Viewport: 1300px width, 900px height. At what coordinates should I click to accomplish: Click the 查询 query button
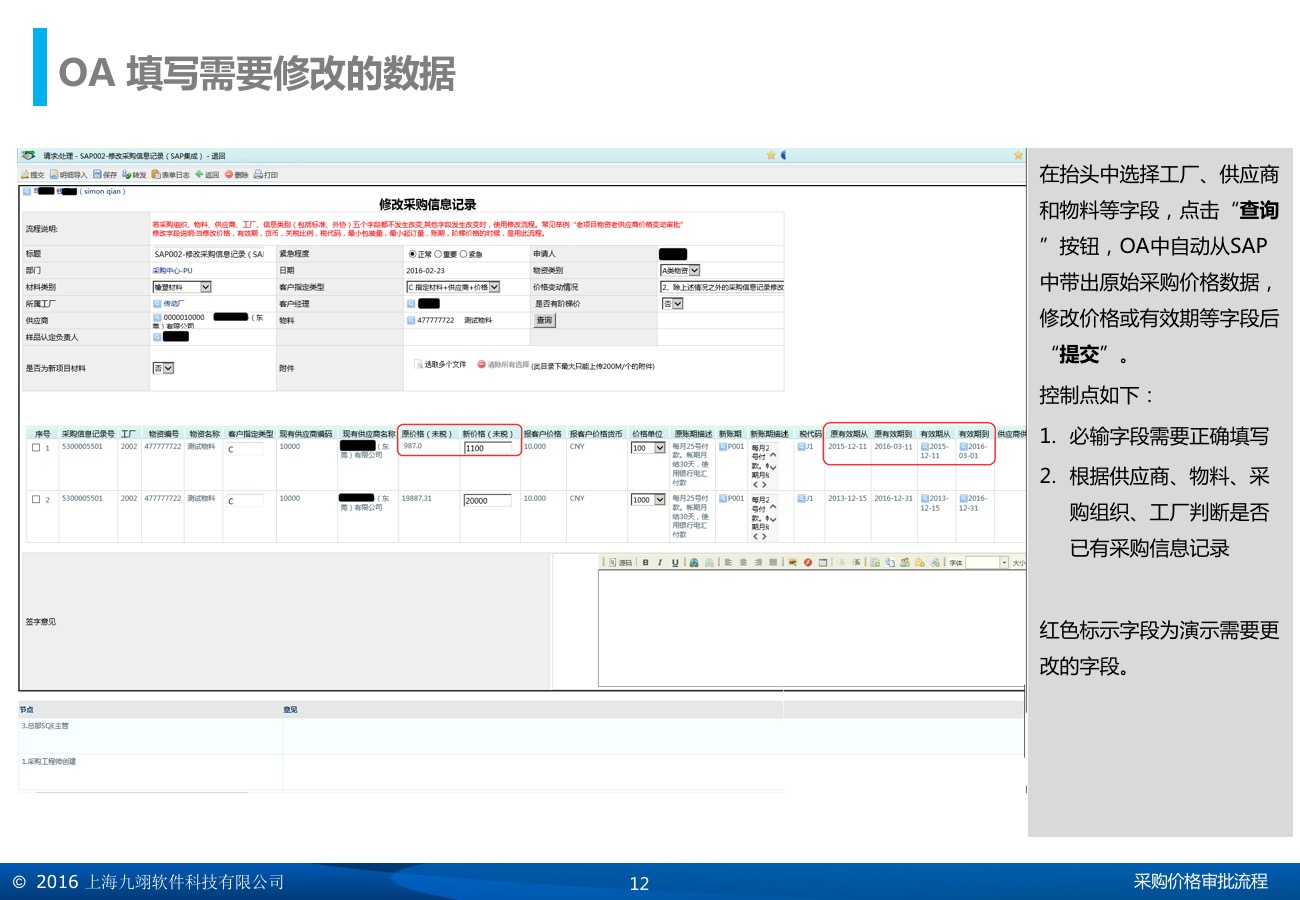pos(544,320)
